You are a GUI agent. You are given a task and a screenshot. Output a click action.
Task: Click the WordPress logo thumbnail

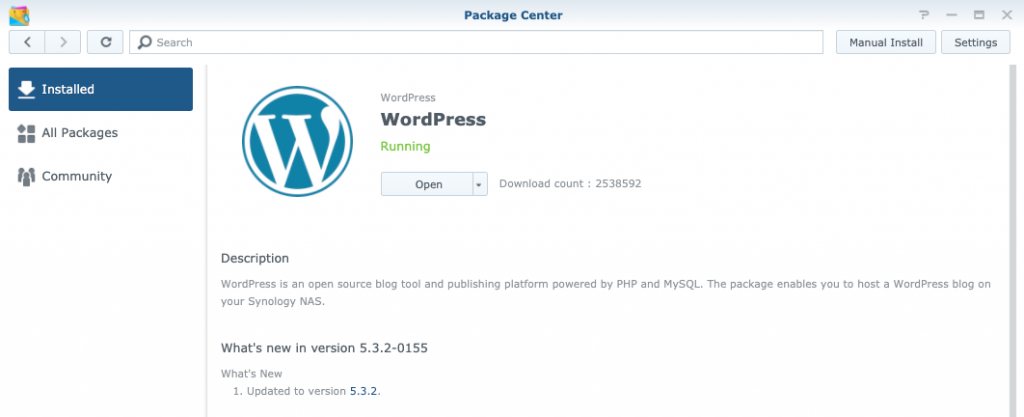click(297, 141)
